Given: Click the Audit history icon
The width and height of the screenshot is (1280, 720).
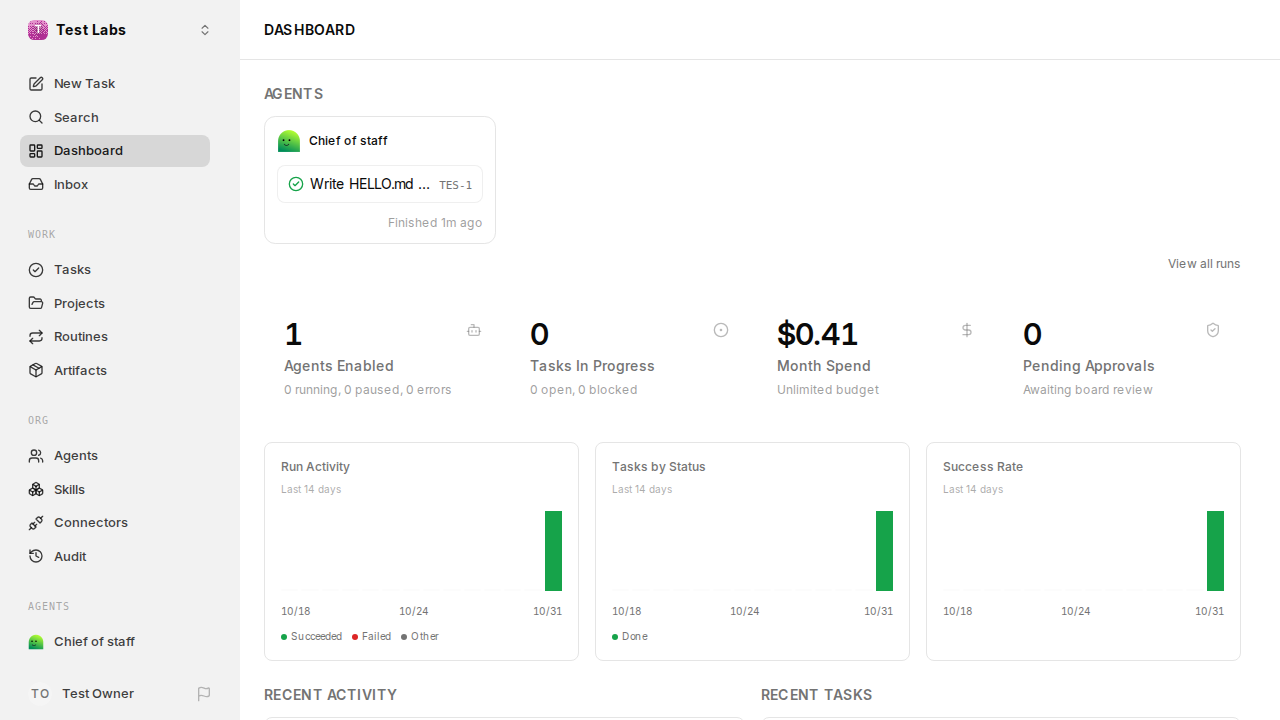Looking at the screenshot, I should pos(36,556).
